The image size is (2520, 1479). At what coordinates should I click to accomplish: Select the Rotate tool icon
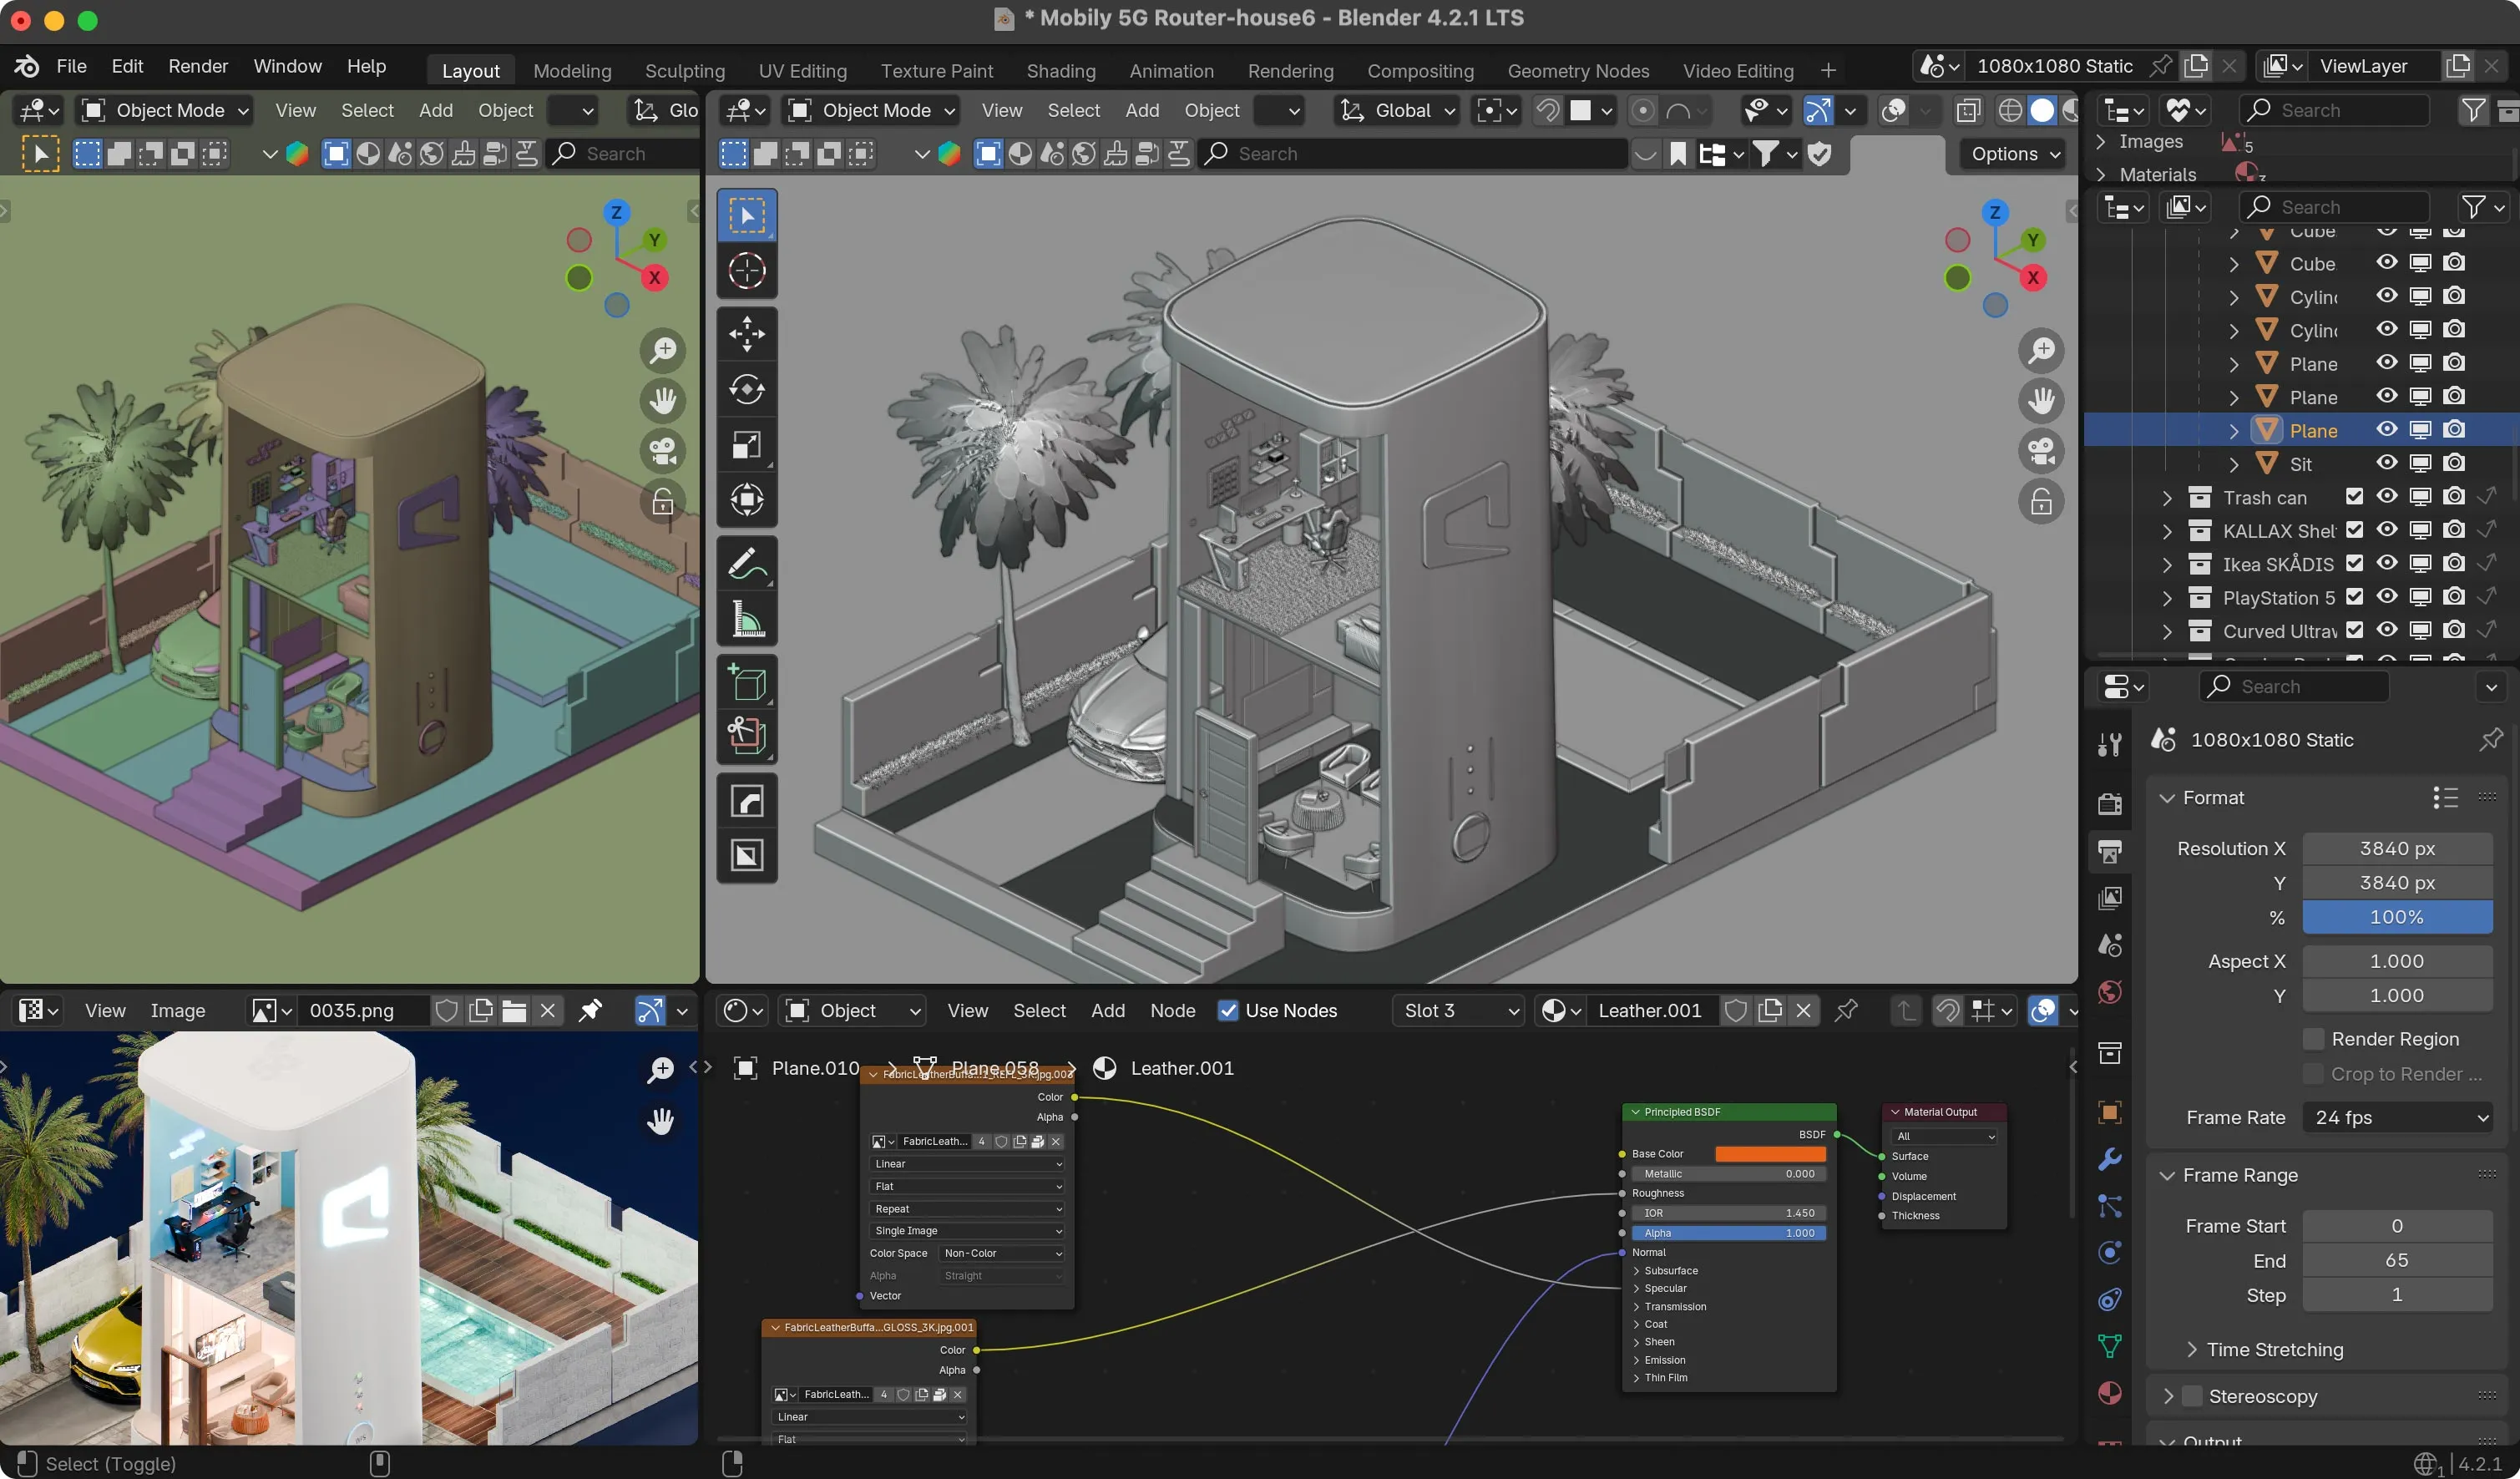pyautogui.click(x=746, y=389)
